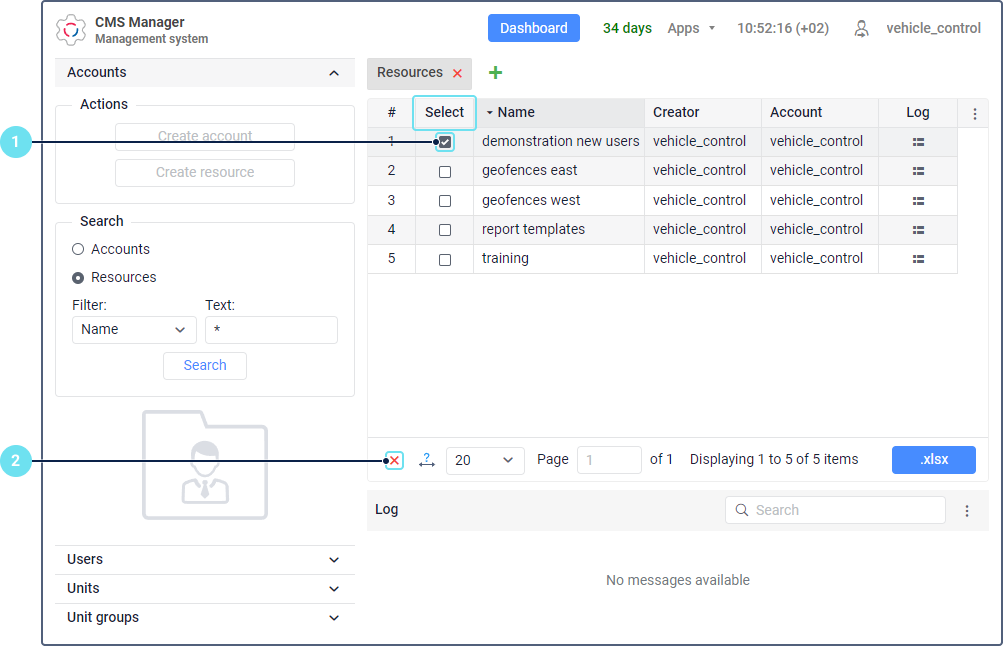Uncheck the demonstration new users checkbox
1003x646 pixels.
(445, 142)
